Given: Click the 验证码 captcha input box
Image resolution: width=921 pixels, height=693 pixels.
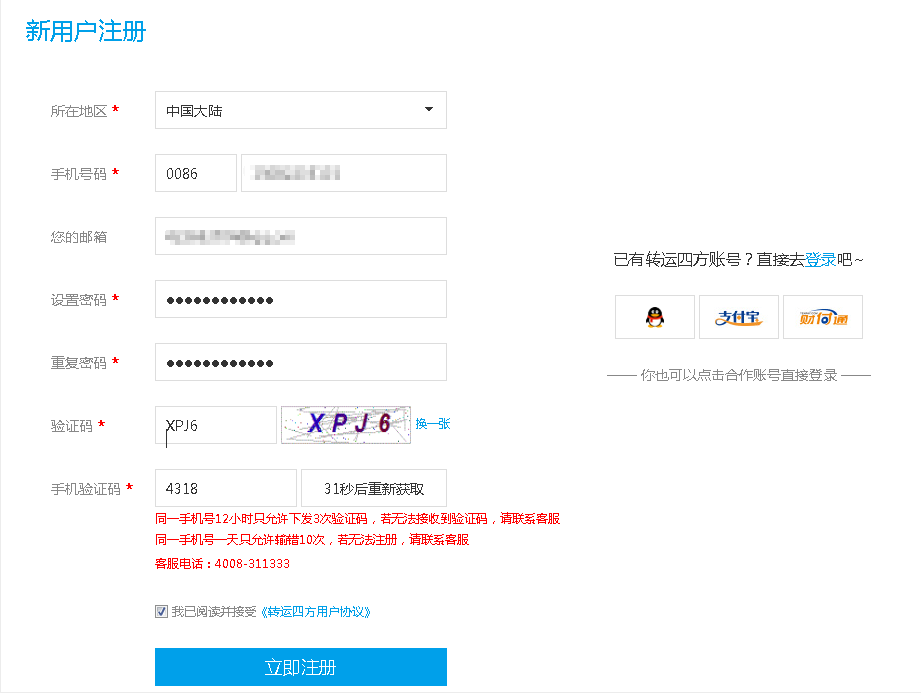Looking at the screenshot, I should point(215,424).
